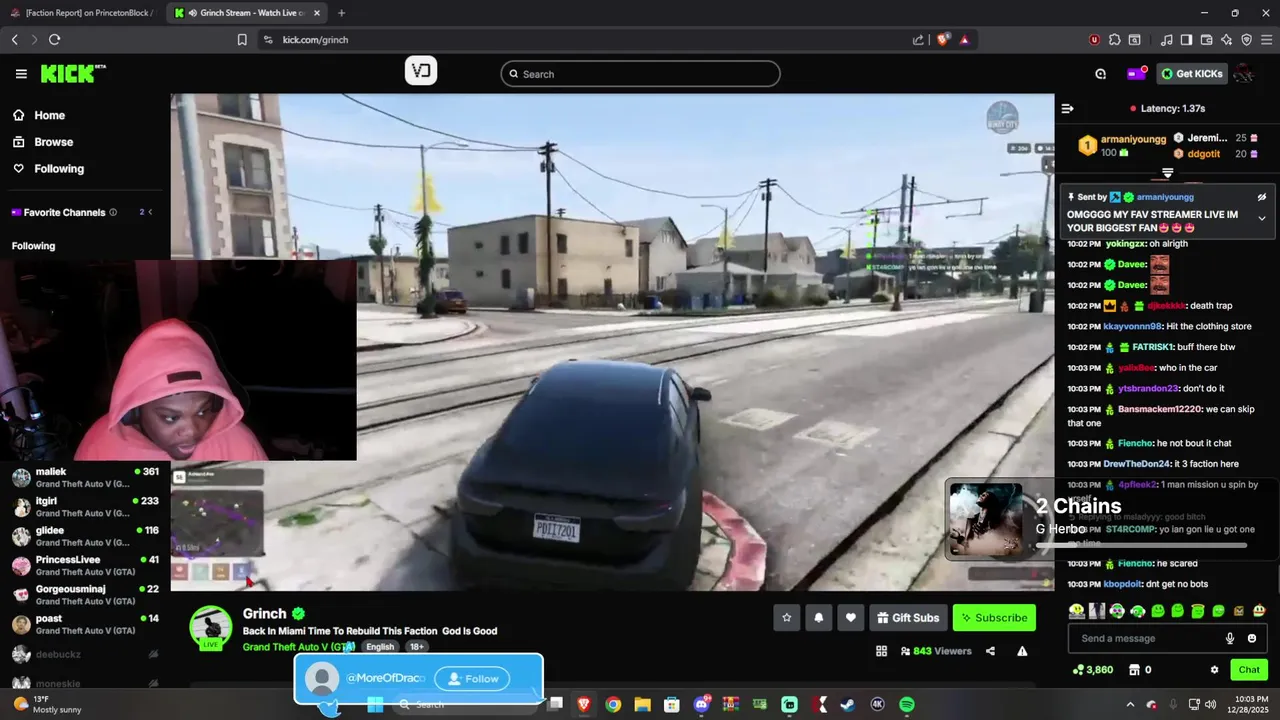The image size is (1280, 720).
Task: Reload the page
Action: (54, 40)
